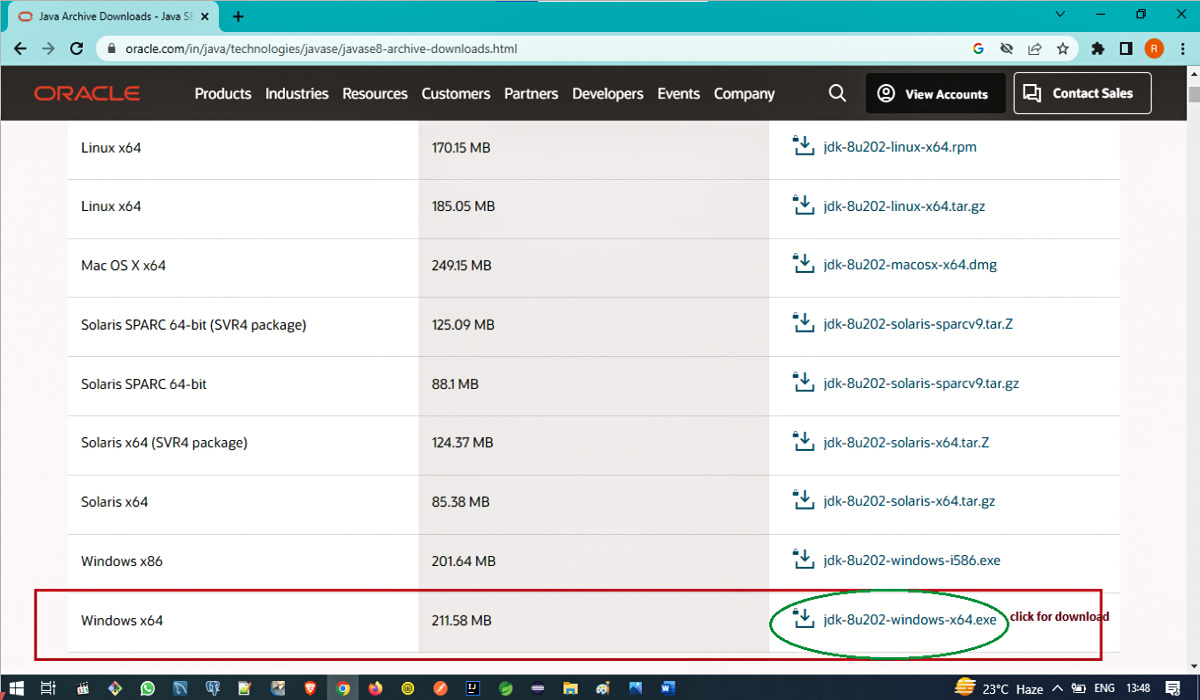Reload the page using the refresh icon

[x=76, y=48]
